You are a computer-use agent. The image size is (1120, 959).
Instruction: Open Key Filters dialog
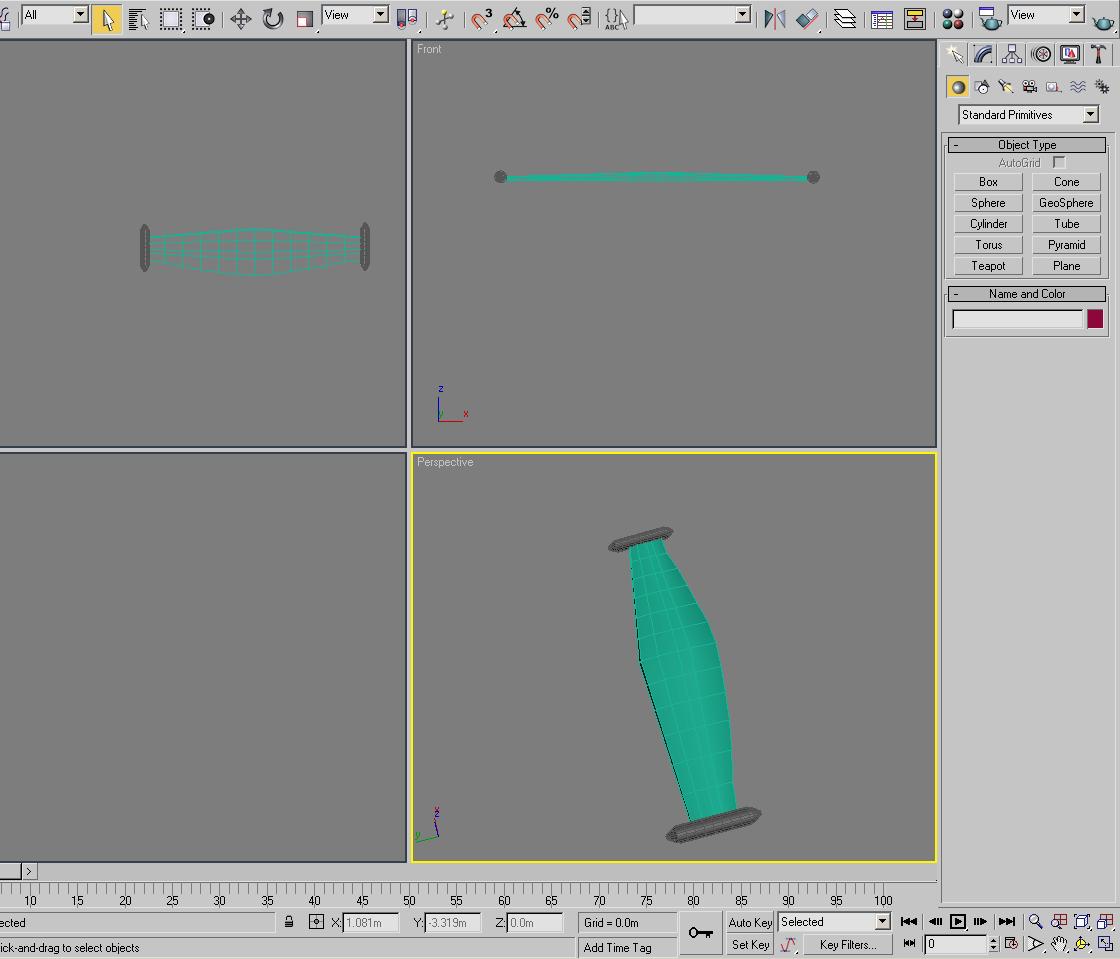pos(847,945)
